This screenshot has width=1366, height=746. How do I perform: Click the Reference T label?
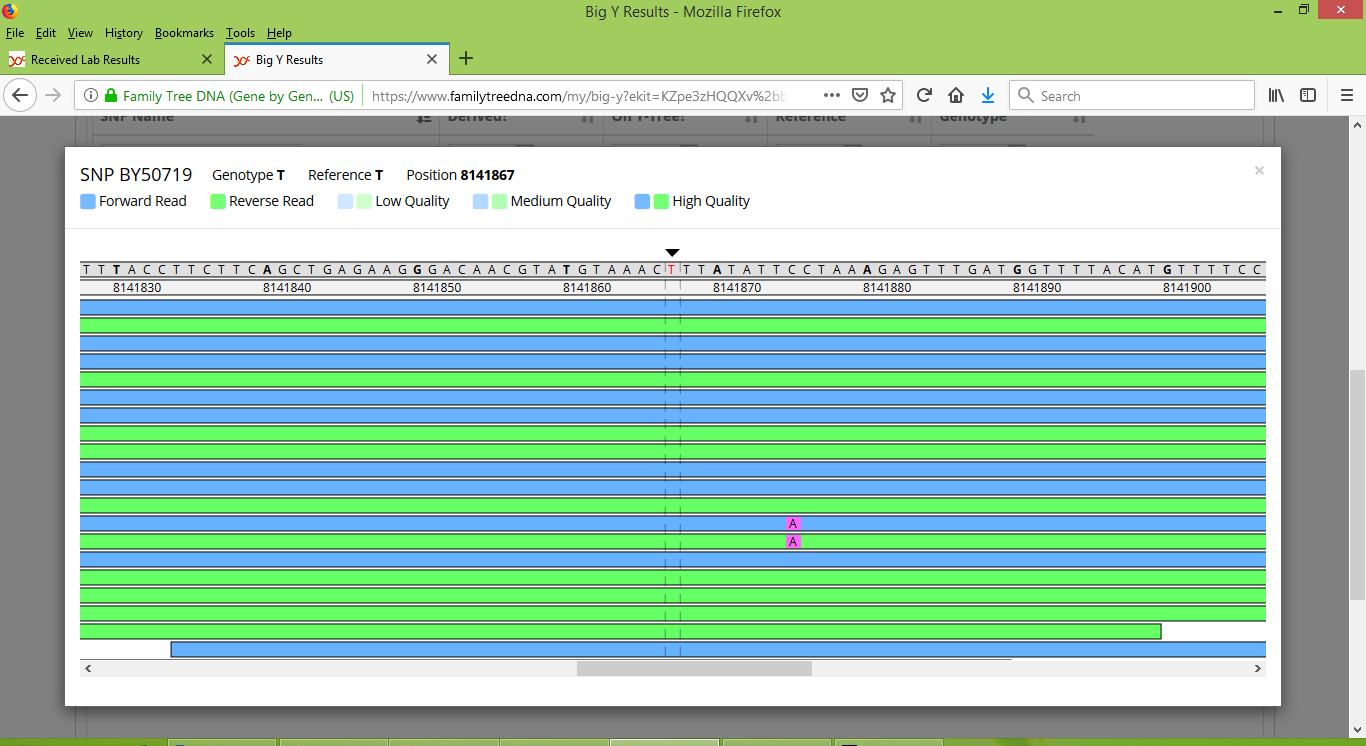tap(345, 175)
